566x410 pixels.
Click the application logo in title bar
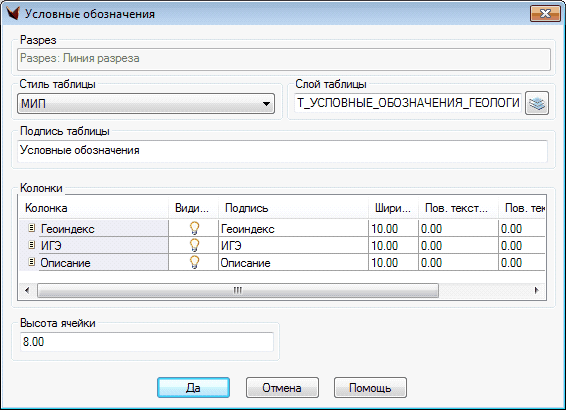pos(12,14)
